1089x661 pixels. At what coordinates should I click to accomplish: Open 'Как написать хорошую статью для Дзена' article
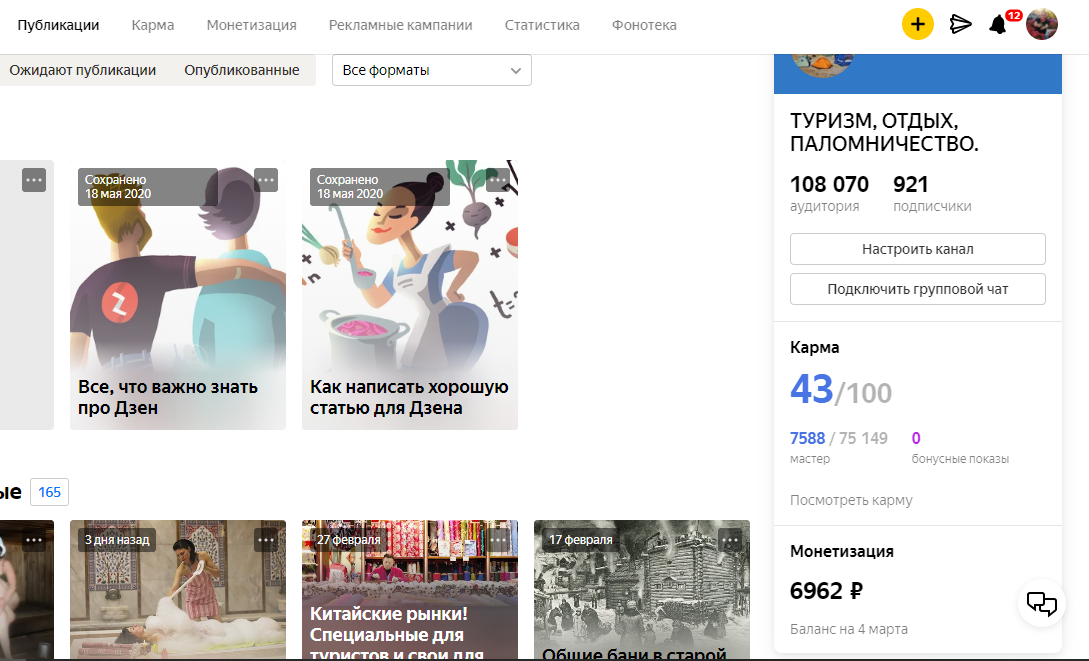point(410,295)
